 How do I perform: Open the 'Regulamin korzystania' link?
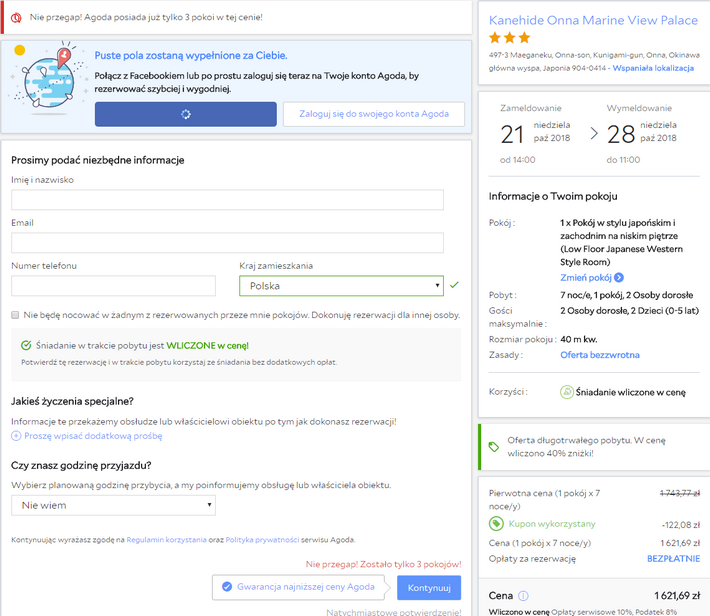tap(166, 540)
